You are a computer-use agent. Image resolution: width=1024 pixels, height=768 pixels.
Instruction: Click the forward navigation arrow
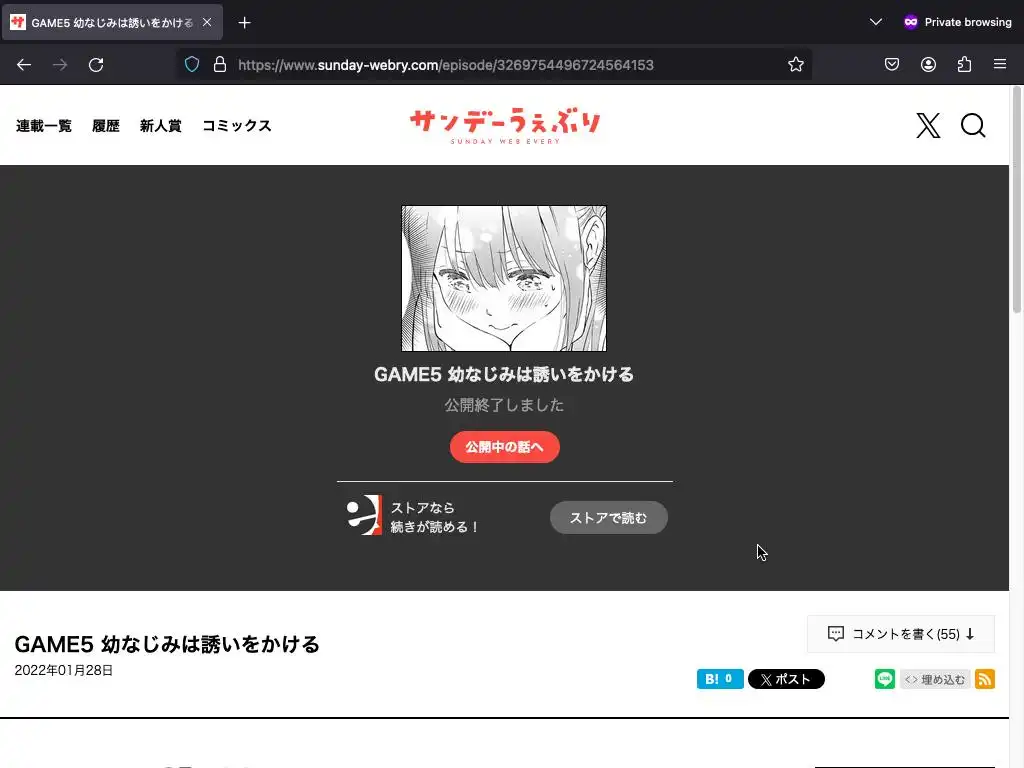point(60,65)
